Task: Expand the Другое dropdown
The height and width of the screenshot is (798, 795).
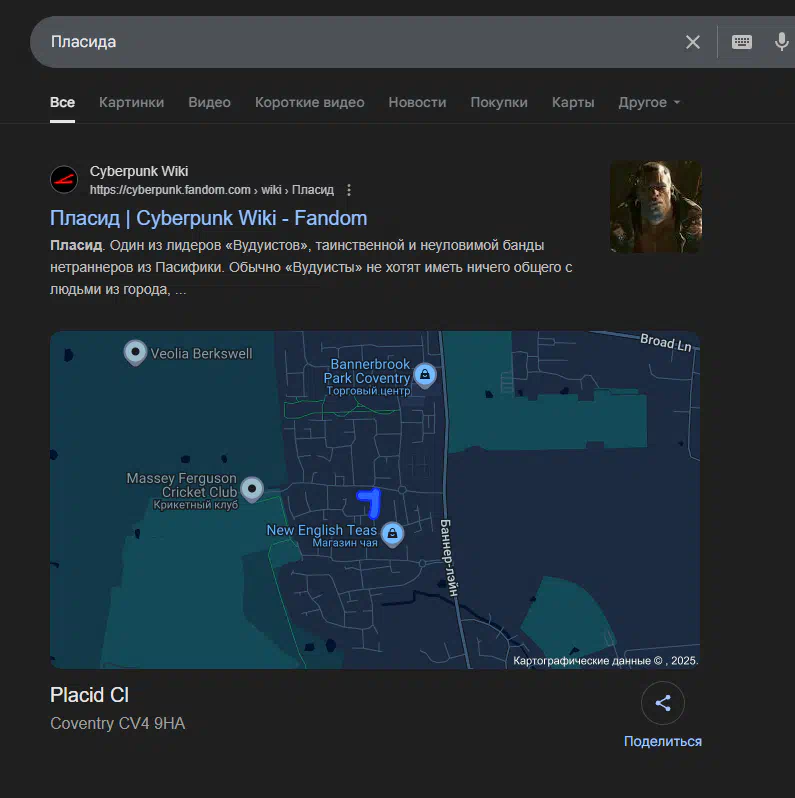Action: (649, 102)
